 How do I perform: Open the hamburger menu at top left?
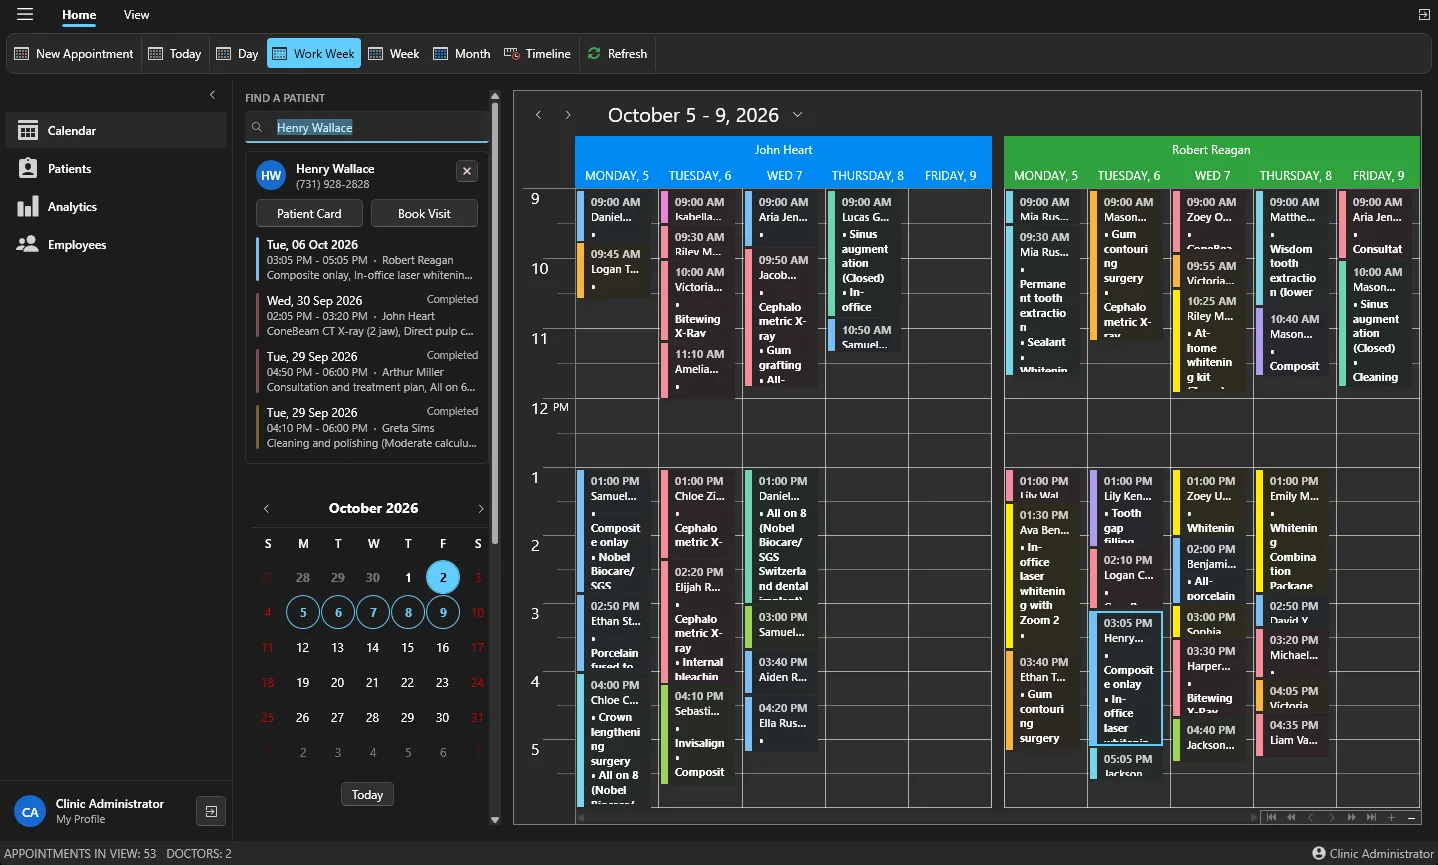tap(25, 14)
